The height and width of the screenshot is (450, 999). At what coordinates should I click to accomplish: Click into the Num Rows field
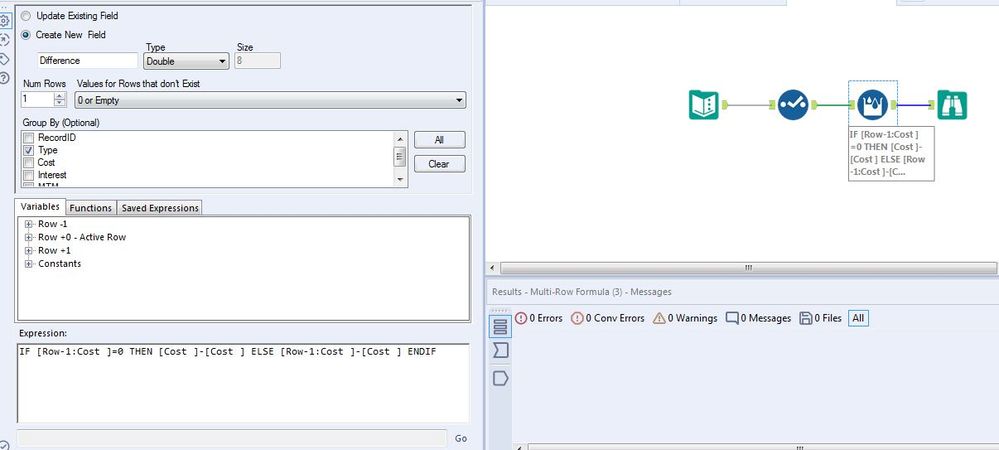38,99
